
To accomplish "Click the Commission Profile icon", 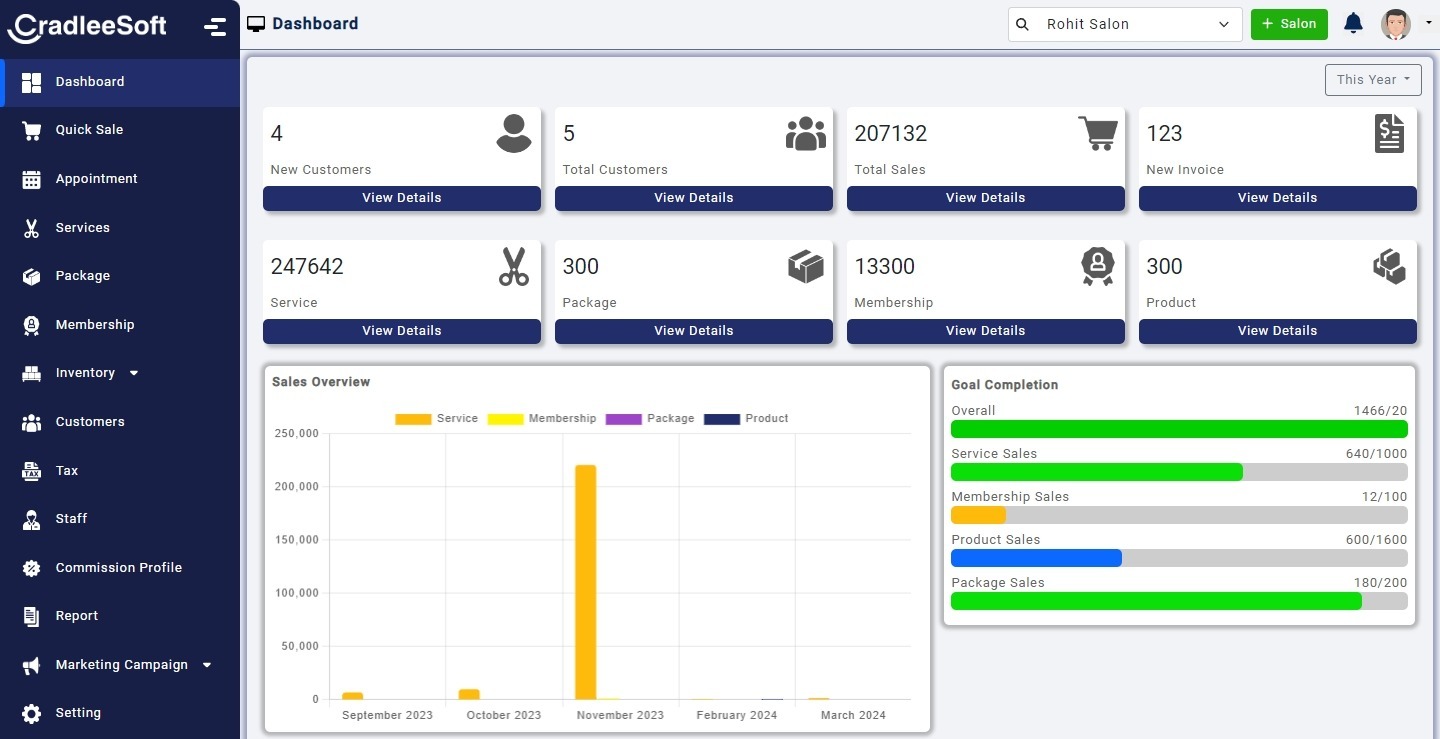I will point(30,567).
